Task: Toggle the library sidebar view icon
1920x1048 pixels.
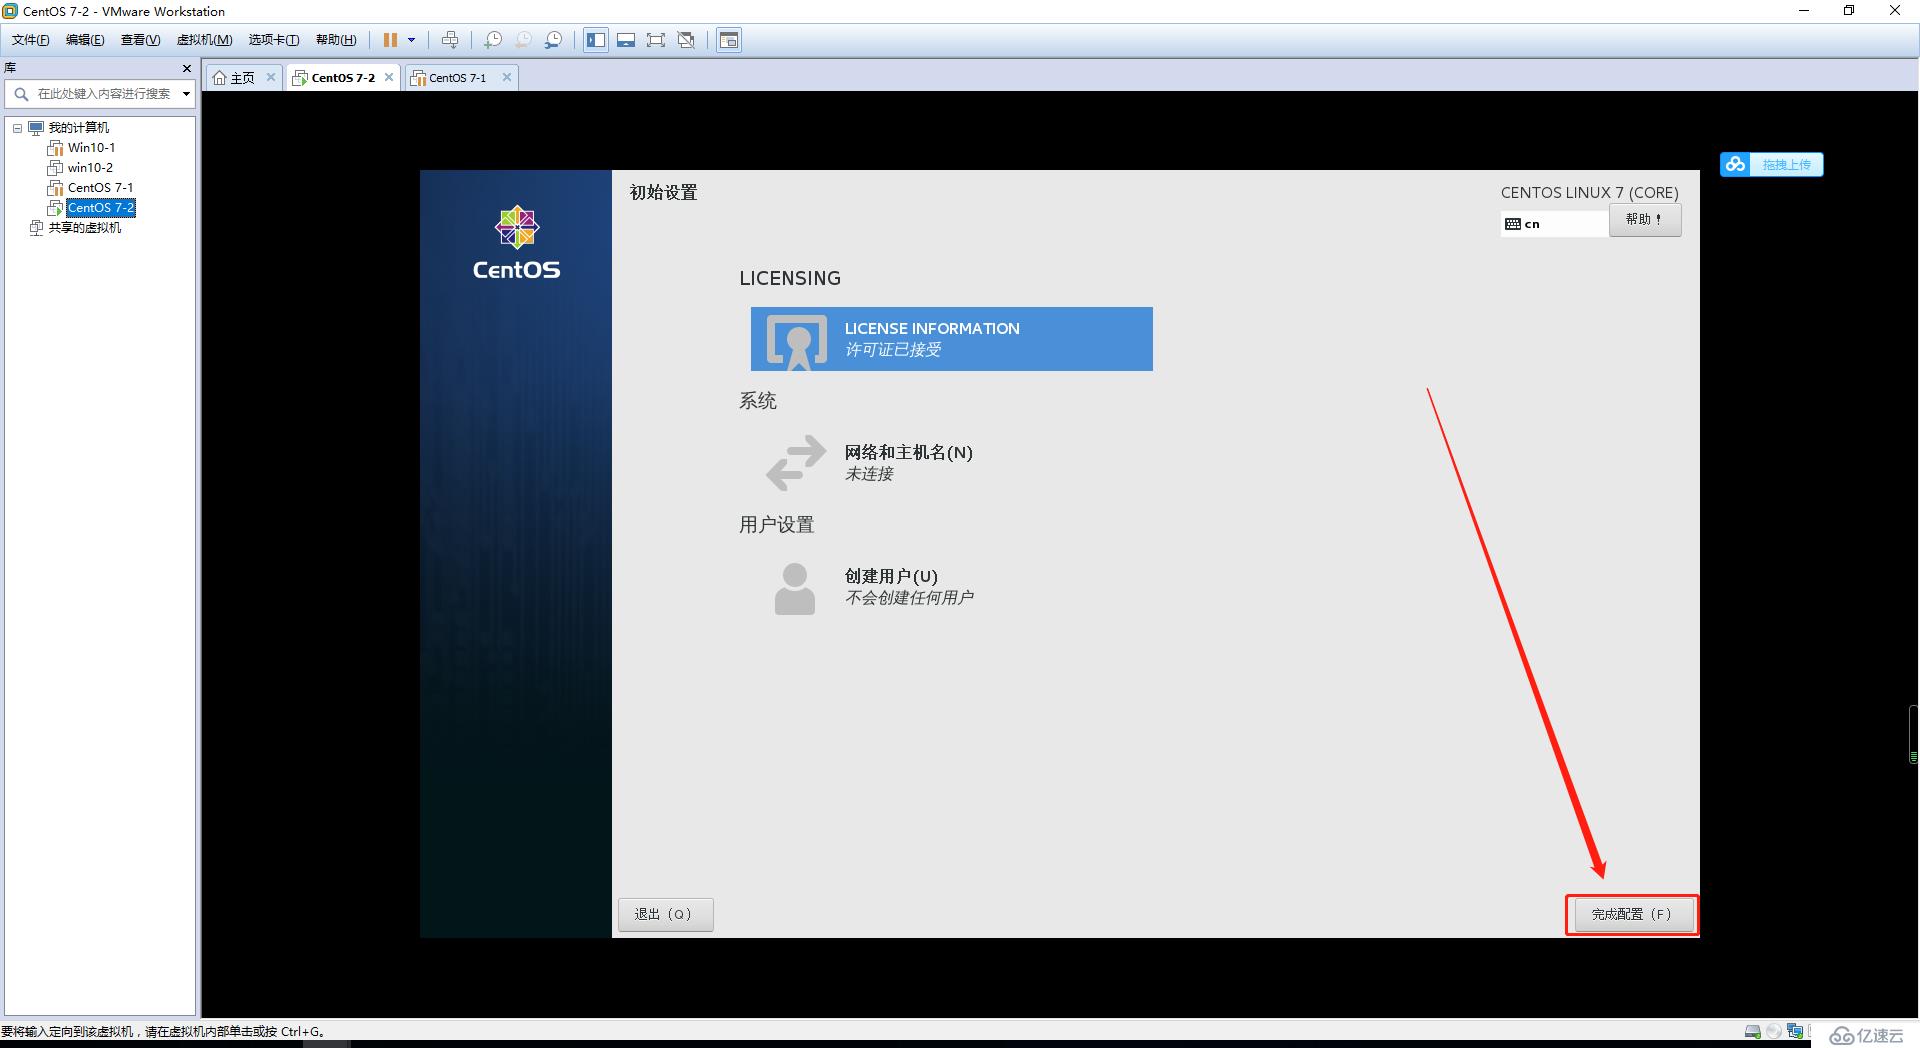Action: [x=596, y=40]
